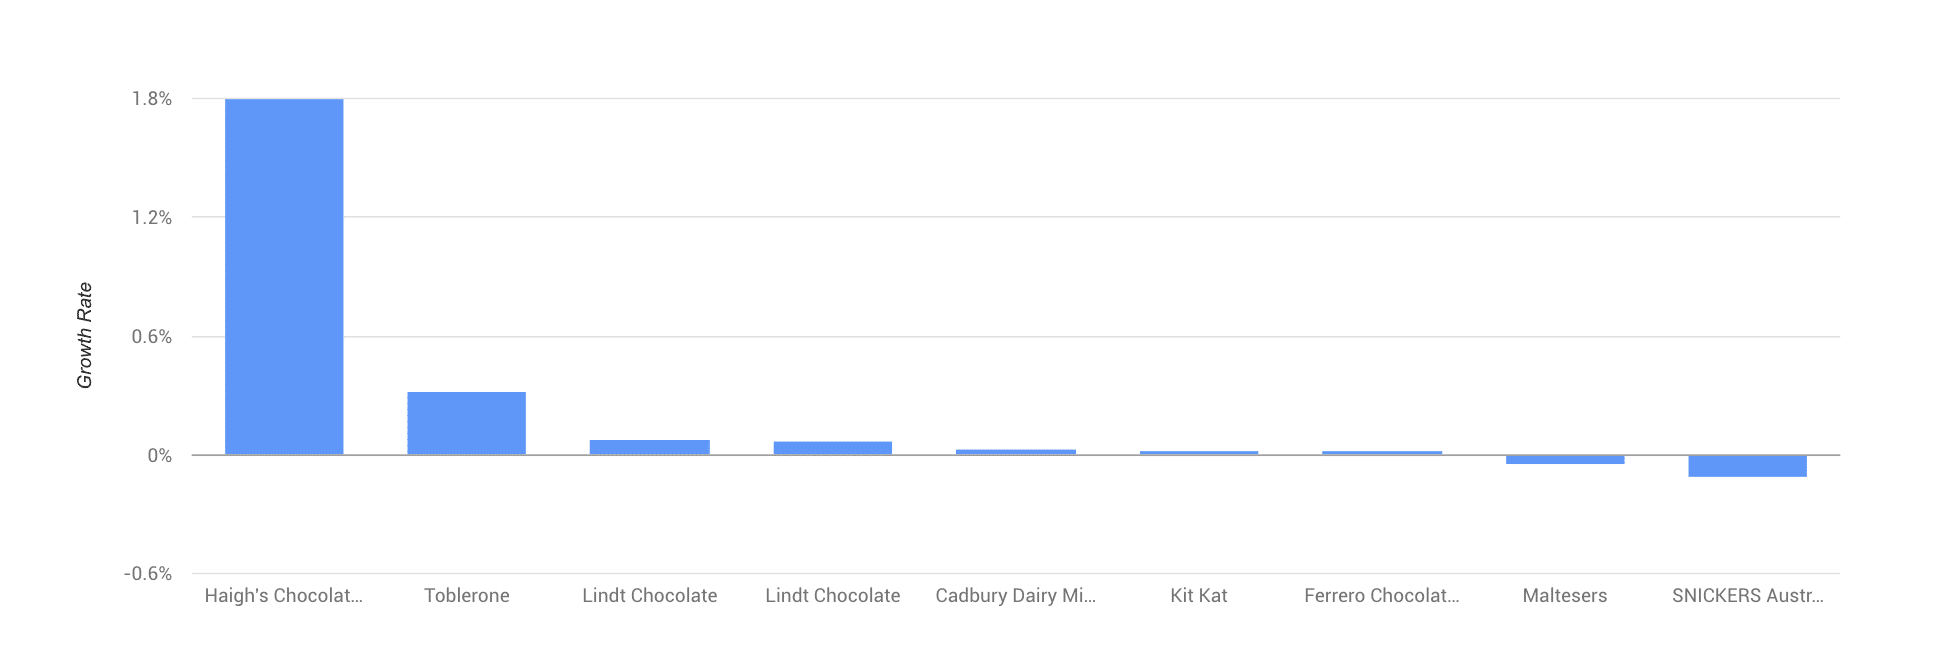Image resolution: width=1944 pixels, height=648 pixels.
Task: Select the SNICKERS Austr... axis label
Action: pyautogui.click(x=1748, y=596)
